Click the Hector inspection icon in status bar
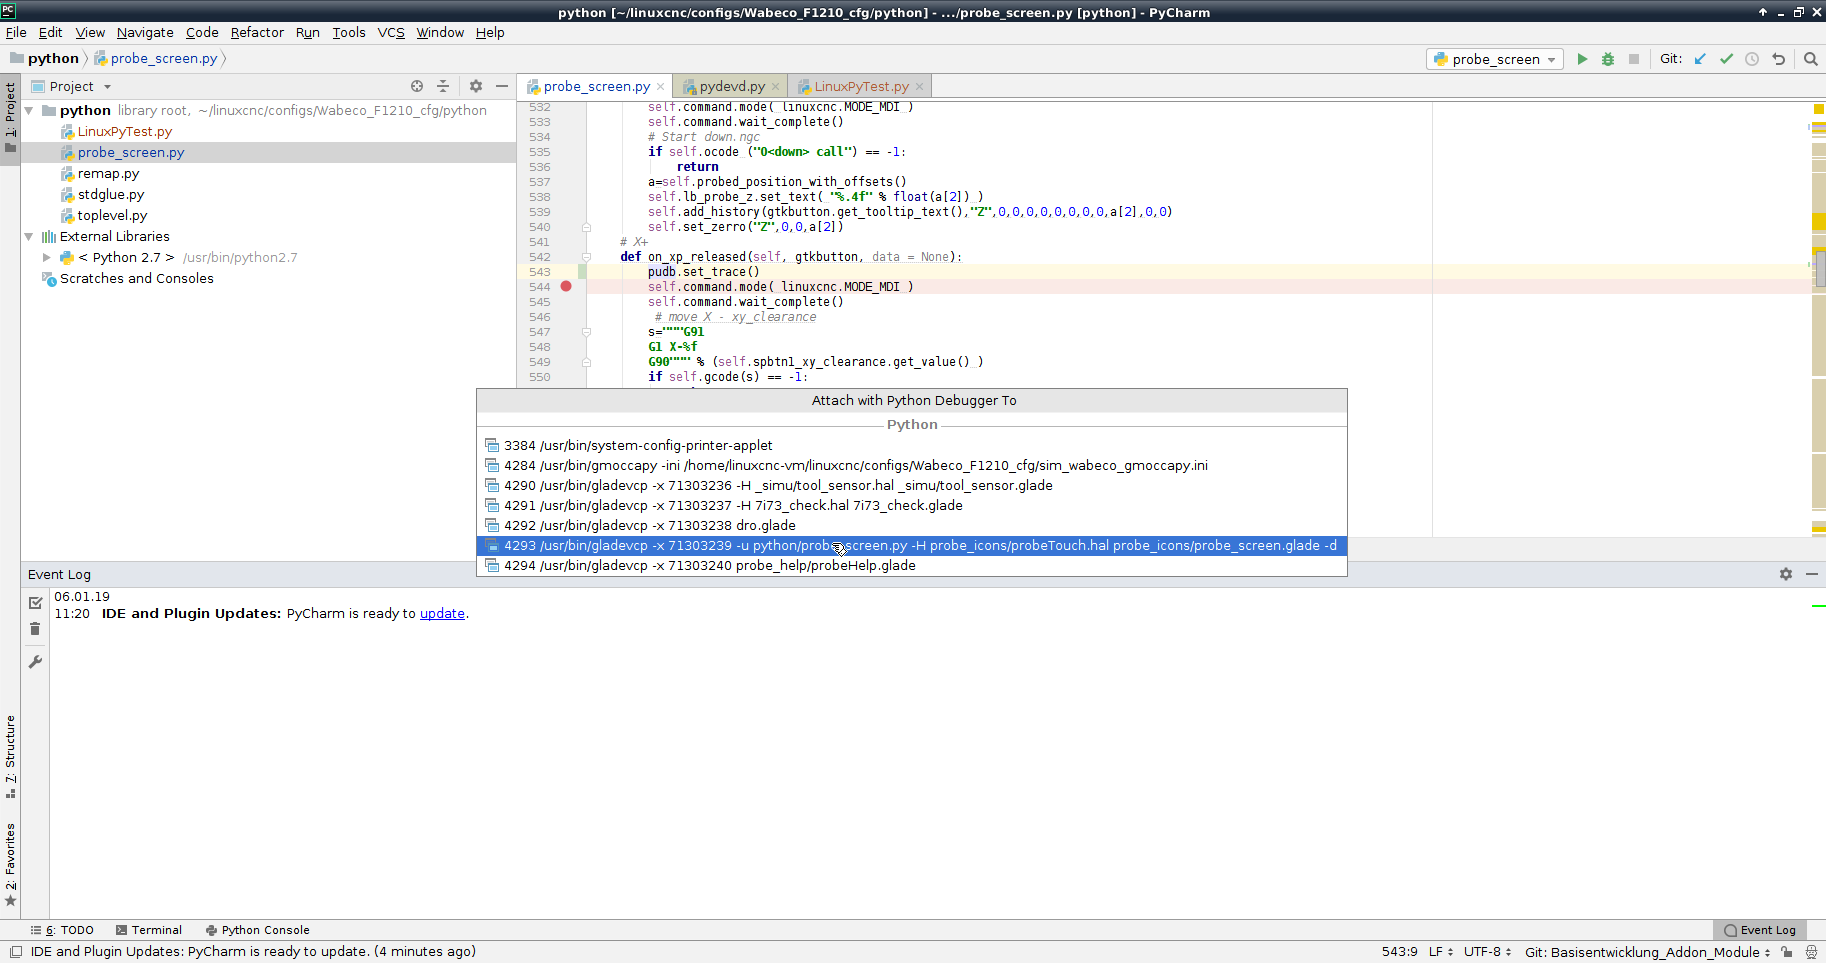The height and width of the screenshot is (963, 1826). [x=1811, y=952]
